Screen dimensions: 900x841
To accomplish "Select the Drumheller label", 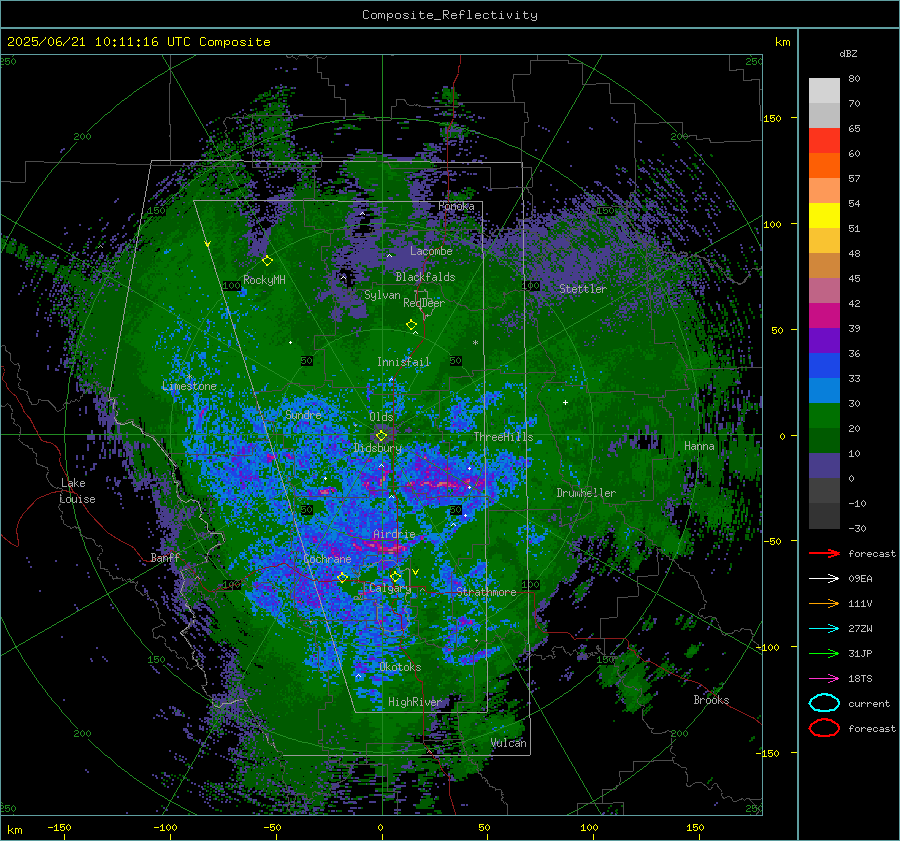I will (x=586, y=493).
